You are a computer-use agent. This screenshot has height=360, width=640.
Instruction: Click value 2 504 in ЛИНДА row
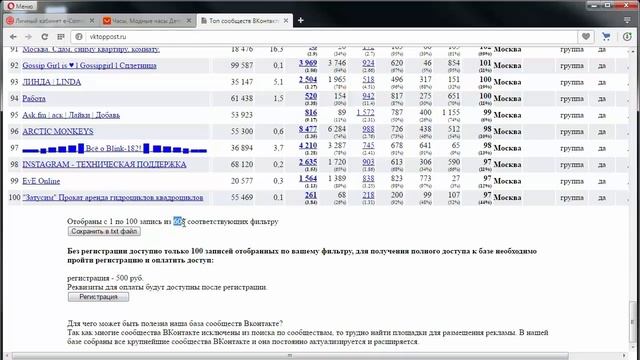click(x=308, y=80)
